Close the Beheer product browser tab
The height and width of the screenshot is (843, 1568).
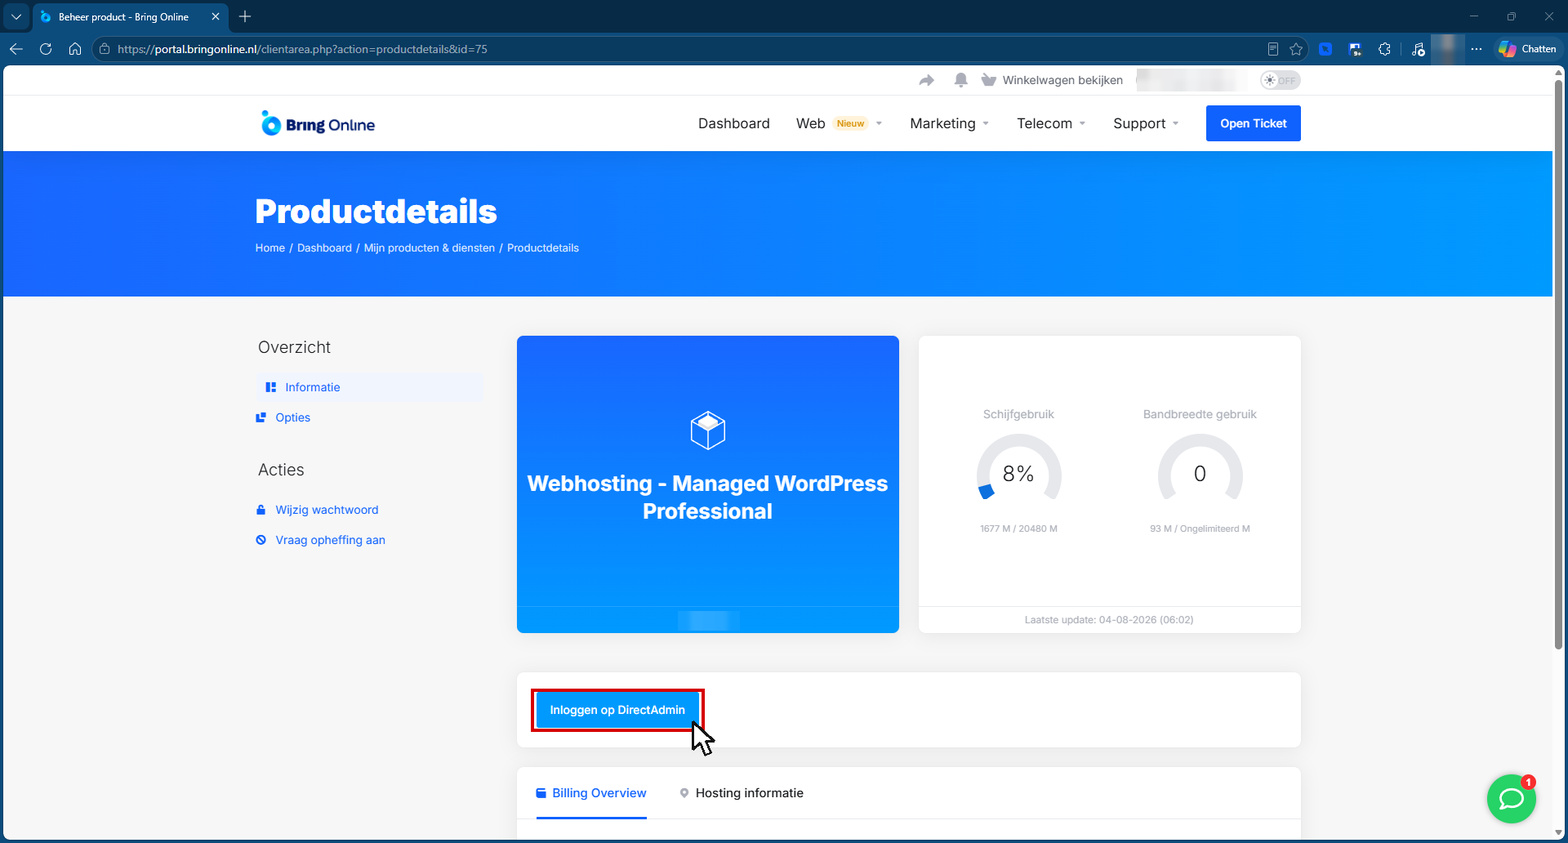coord(215,17)
